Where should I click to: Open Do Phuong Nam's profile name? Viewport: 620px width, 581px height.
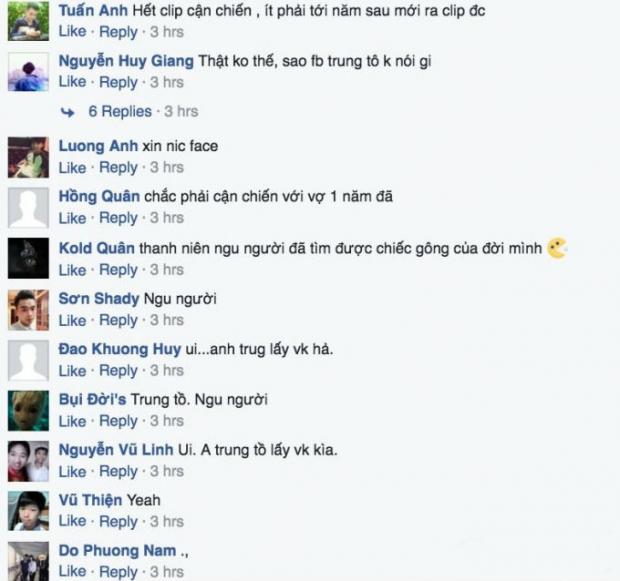pos(117,551)
